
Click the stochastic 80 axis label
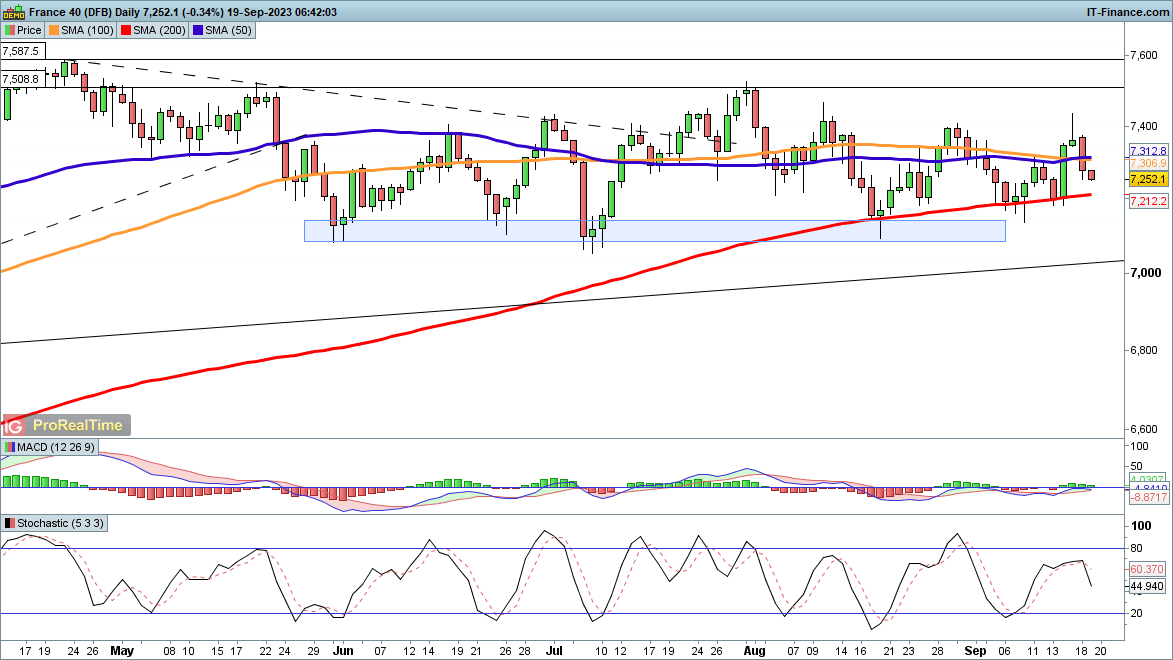1136,549
